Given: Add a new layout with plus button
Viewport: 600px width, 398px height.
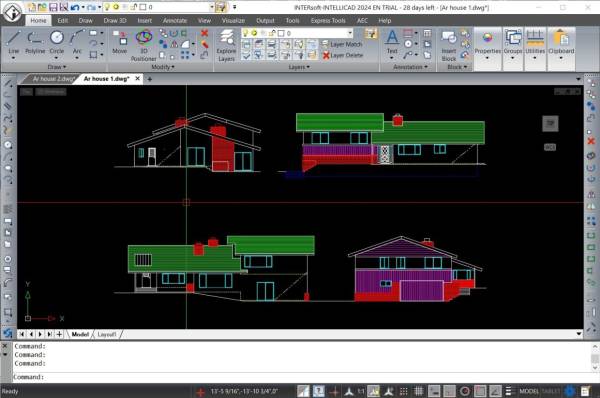Looking at the screenshot, I should click(59, 334).
